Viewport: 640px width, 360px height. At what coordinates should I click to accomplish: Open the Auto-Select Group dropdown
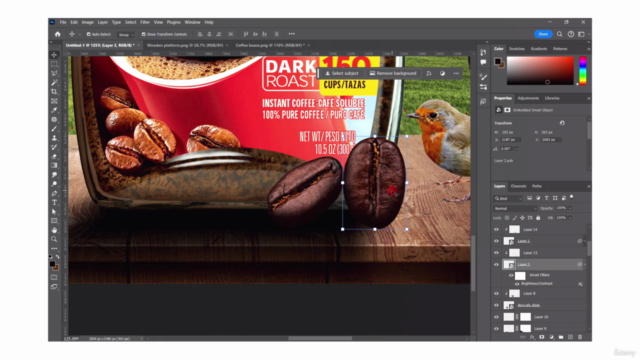pos(125,35)
